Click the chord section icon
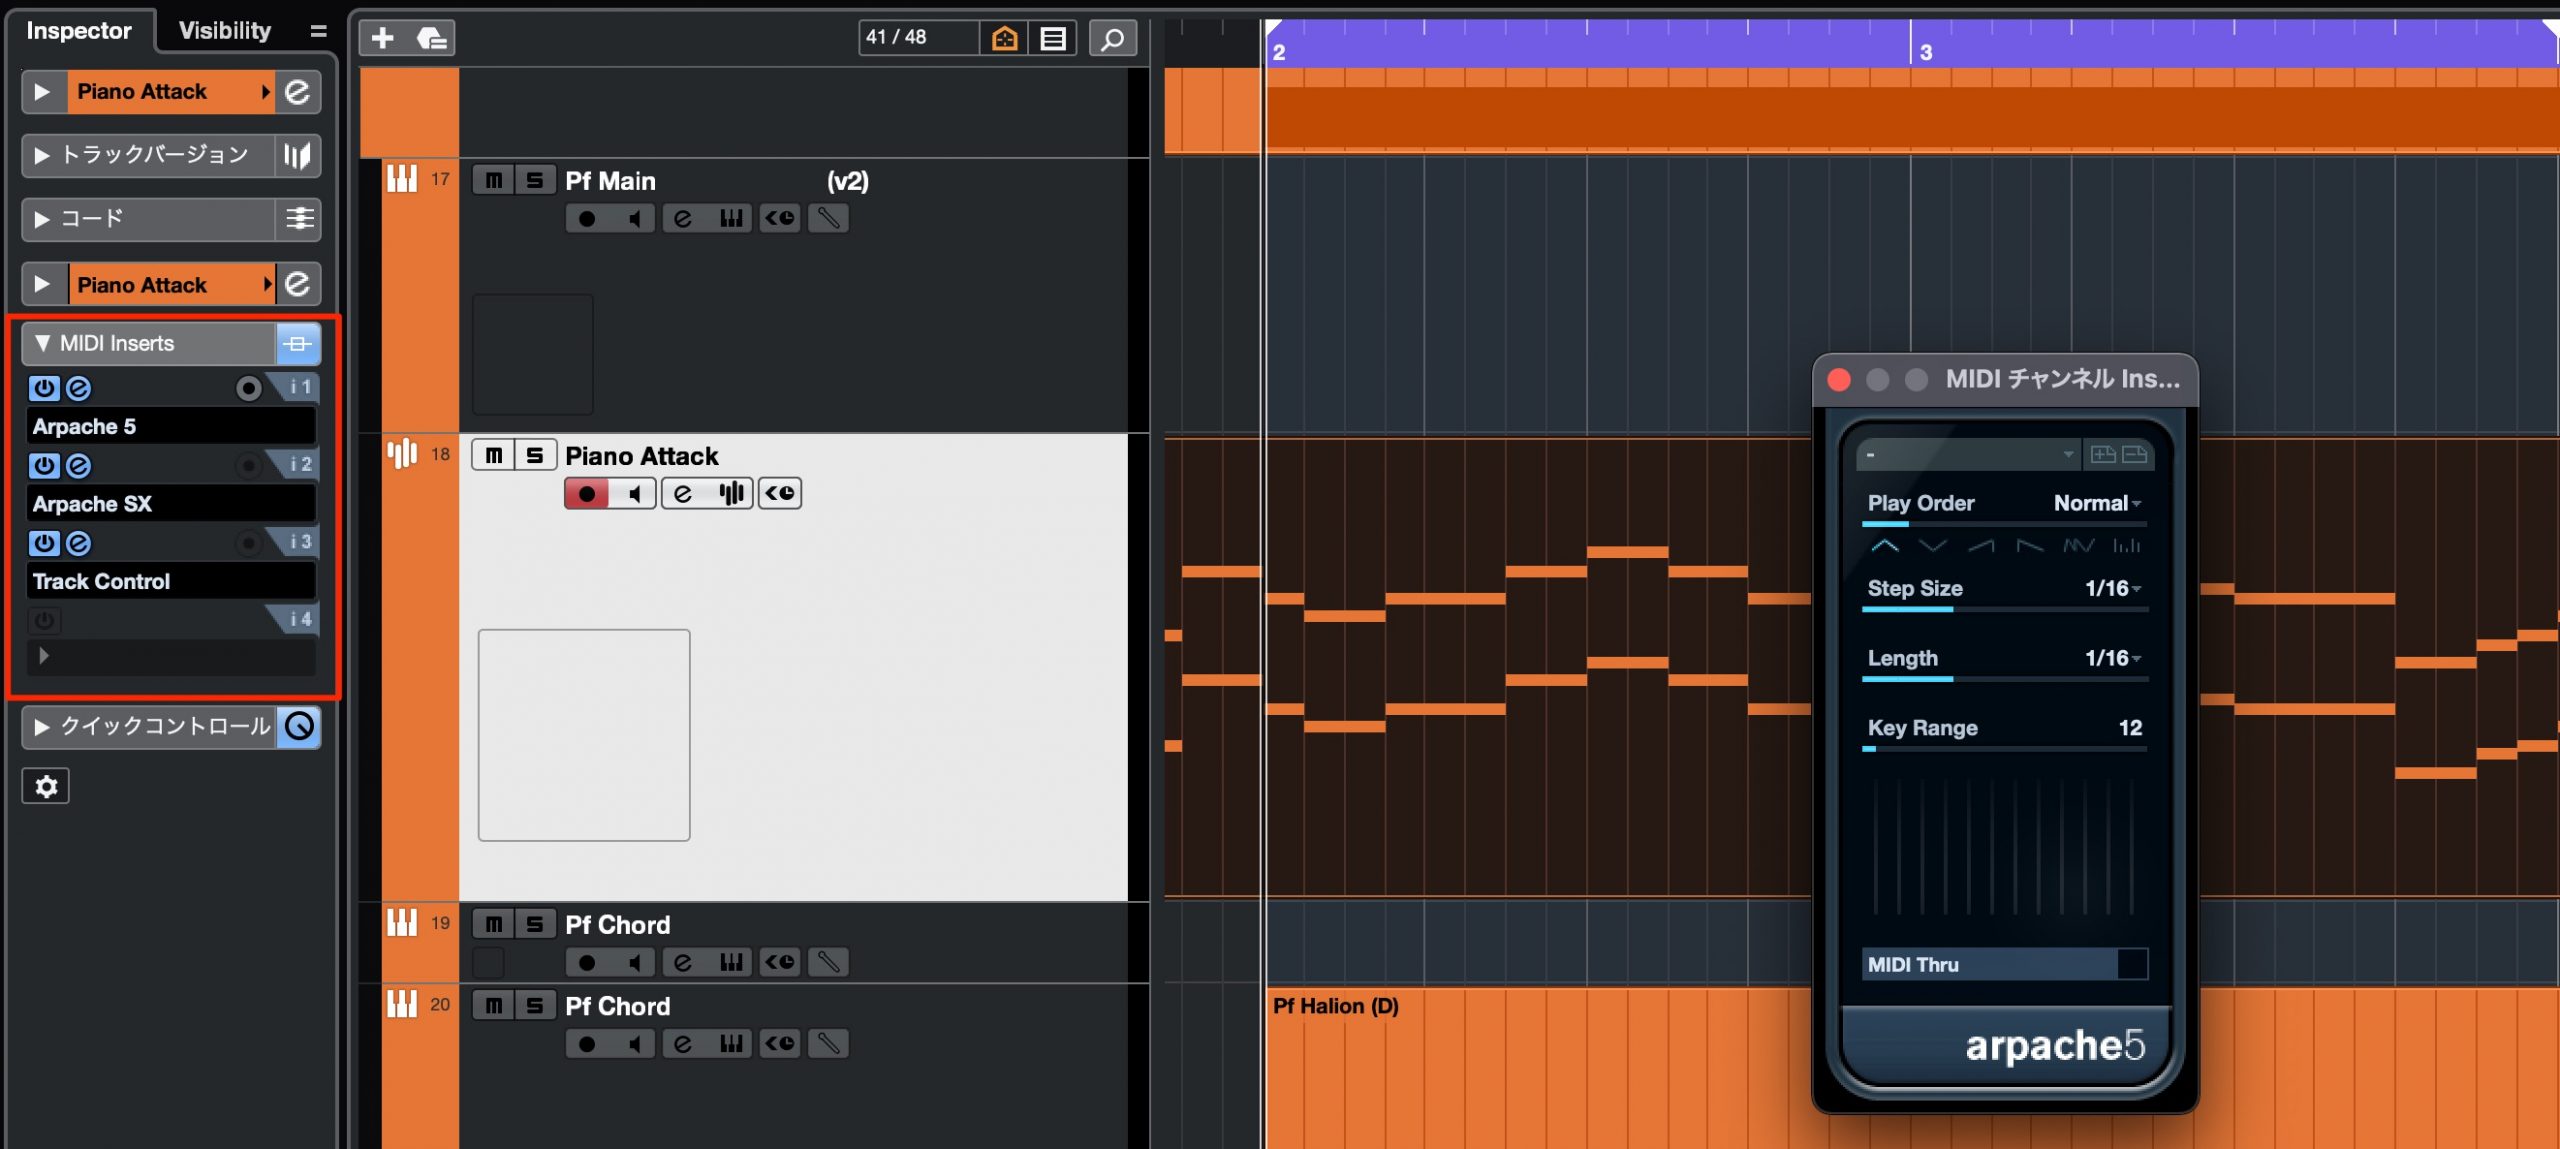Image resolution: width=2560 pixels, height=1149 pixels. pos(298,219)
